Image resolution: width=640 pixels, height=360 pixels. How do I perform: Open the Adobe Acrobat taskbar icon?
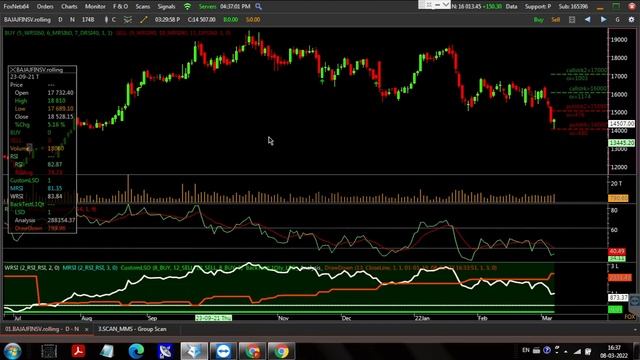pyautogui.click(x=78, y=351)
